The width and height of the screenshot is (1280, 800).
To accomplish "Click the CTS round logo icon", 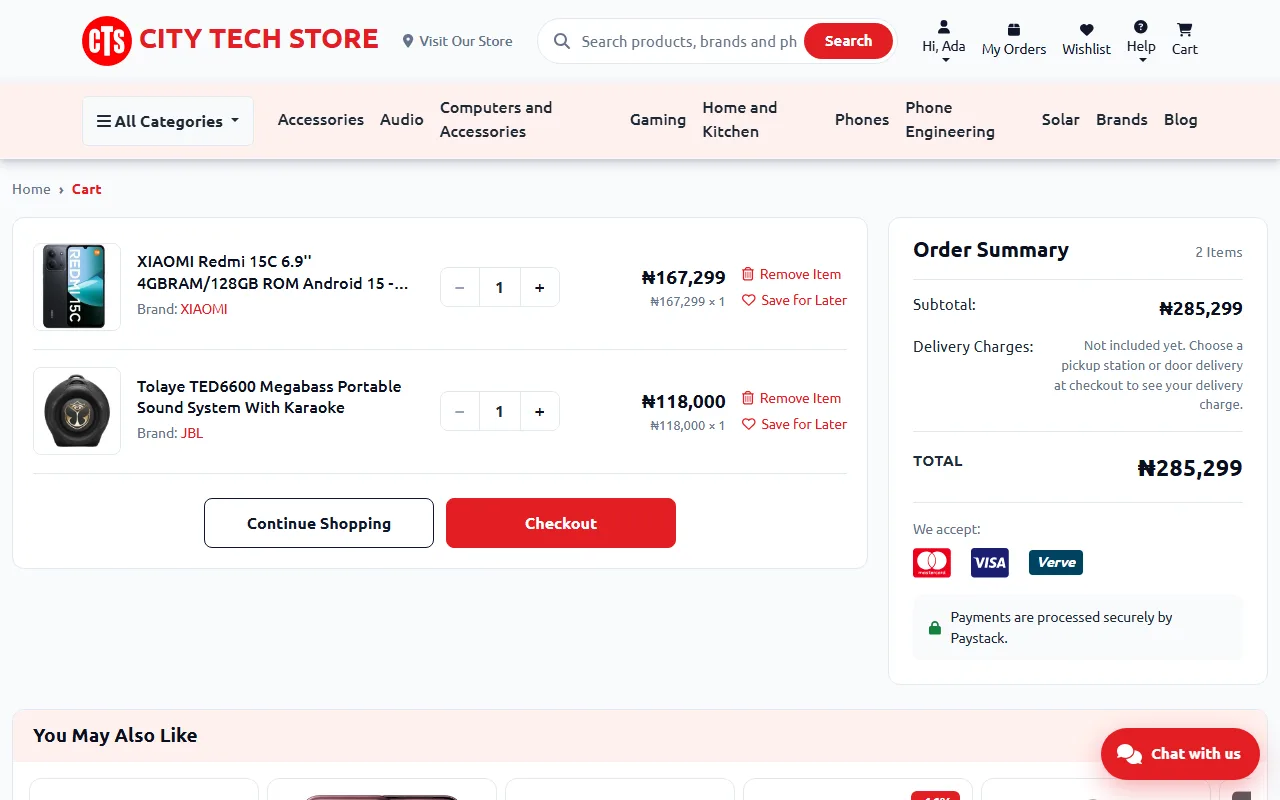I will click(x=107, y=41).
